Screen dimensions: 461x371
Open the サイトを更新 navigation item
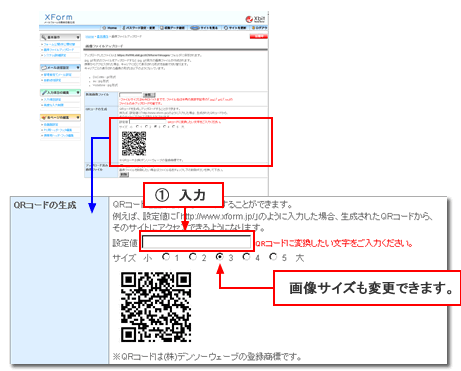[237, 28]
